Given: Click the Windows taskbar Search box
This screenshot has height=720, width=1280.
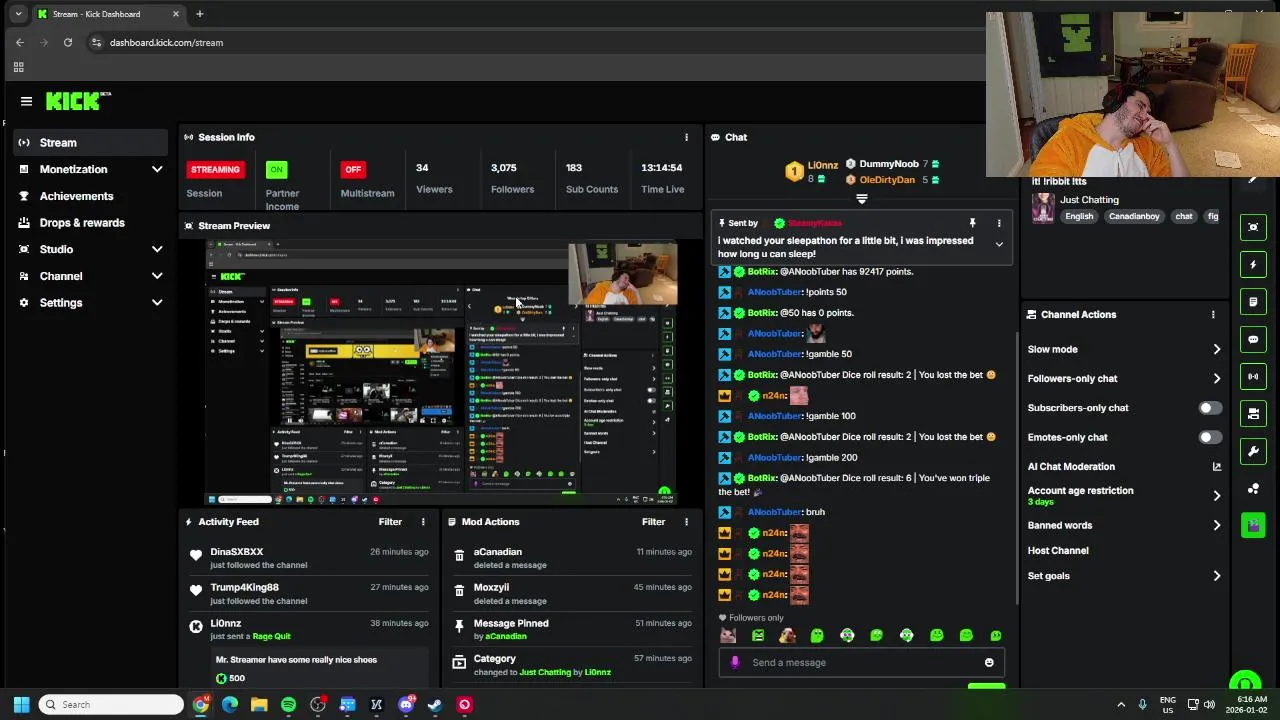Looking at the screenshot, I should (111, 705).
